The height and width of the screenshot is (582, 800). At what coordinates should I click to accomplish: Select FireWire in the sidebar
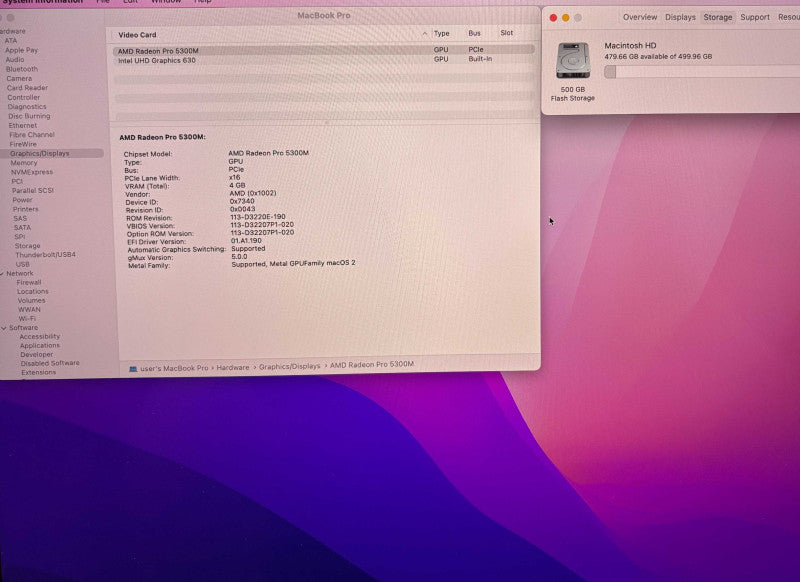23,144
